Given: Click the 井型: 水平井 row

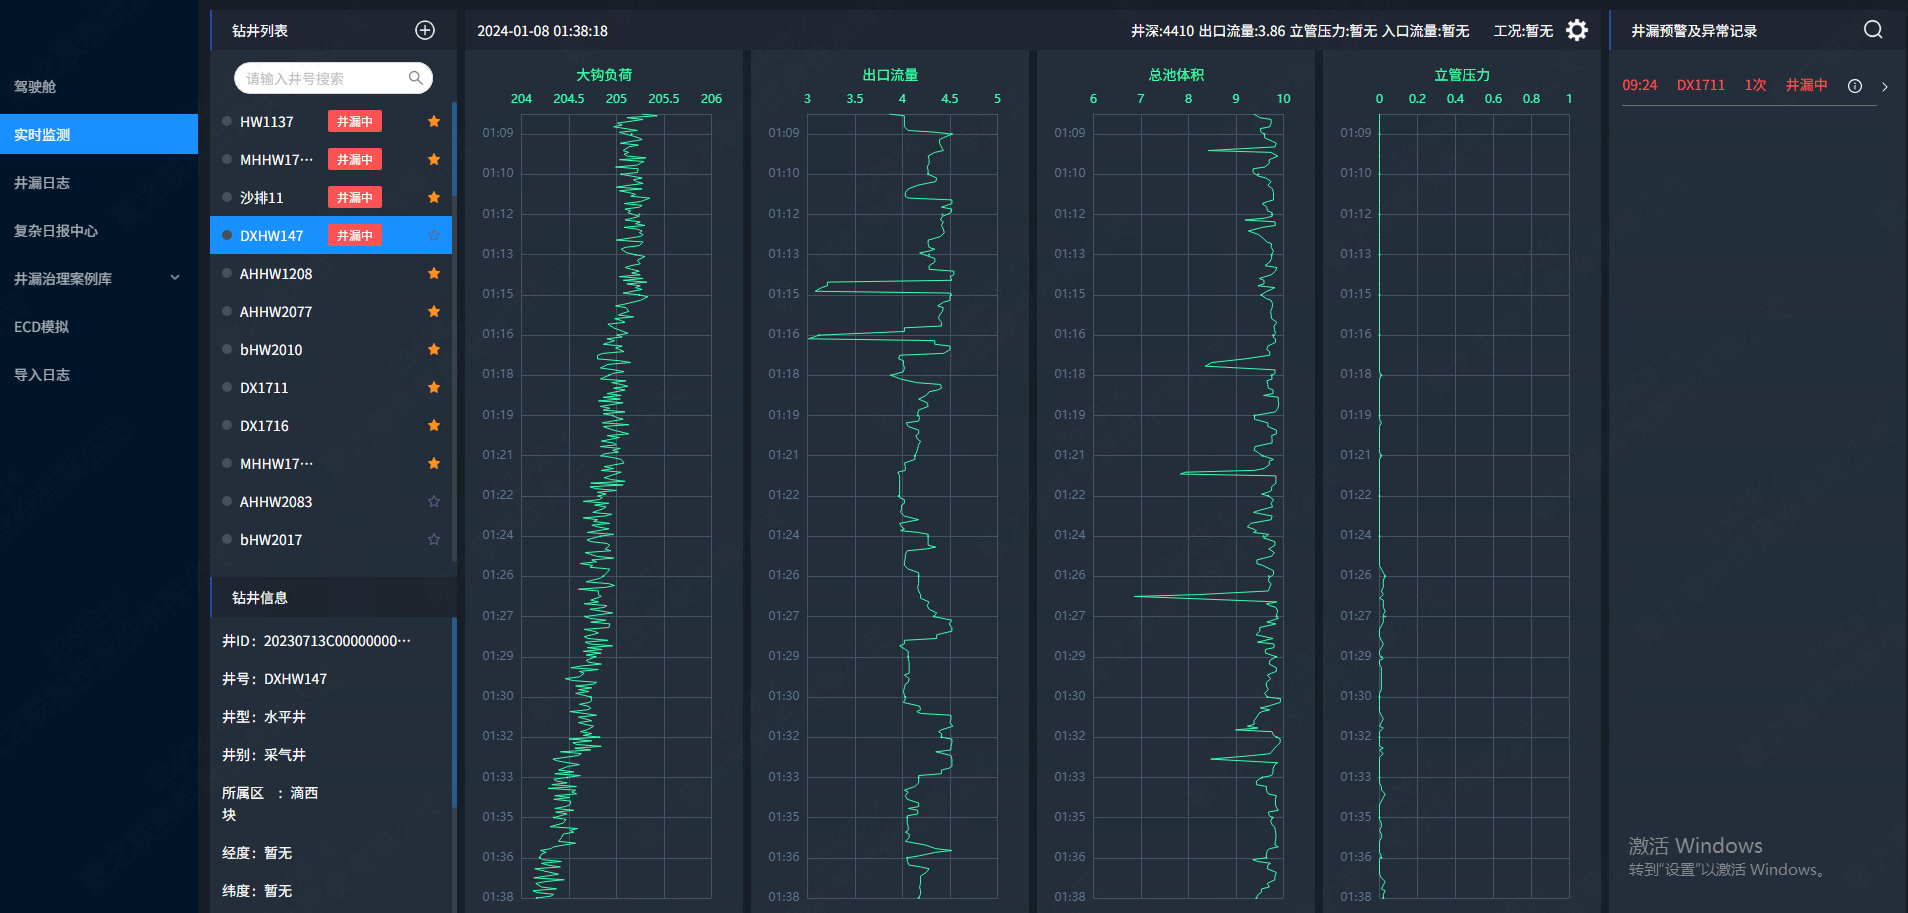Looking at the screenshot, I should [264, 717].
